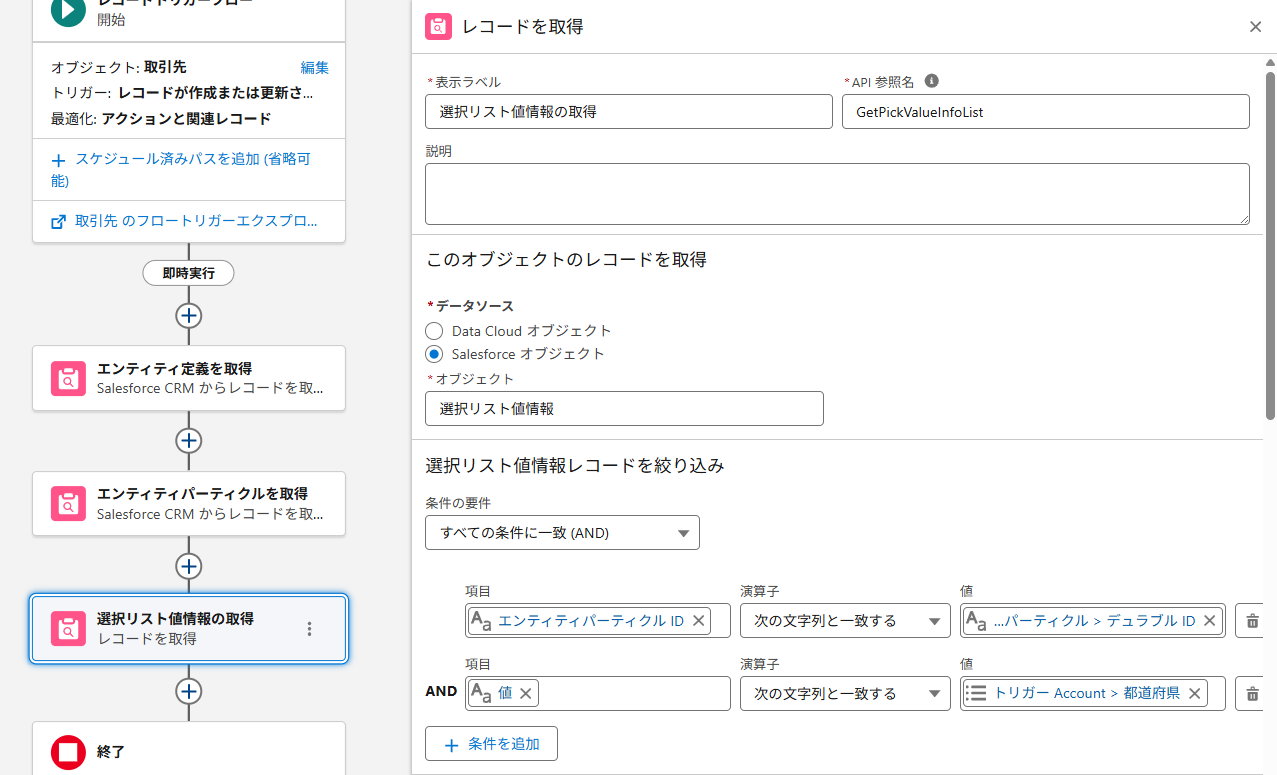Screen dimensions: 1277x775
Task: Delete the 値 condition row with trash icon
Action: click(1252, 693)
